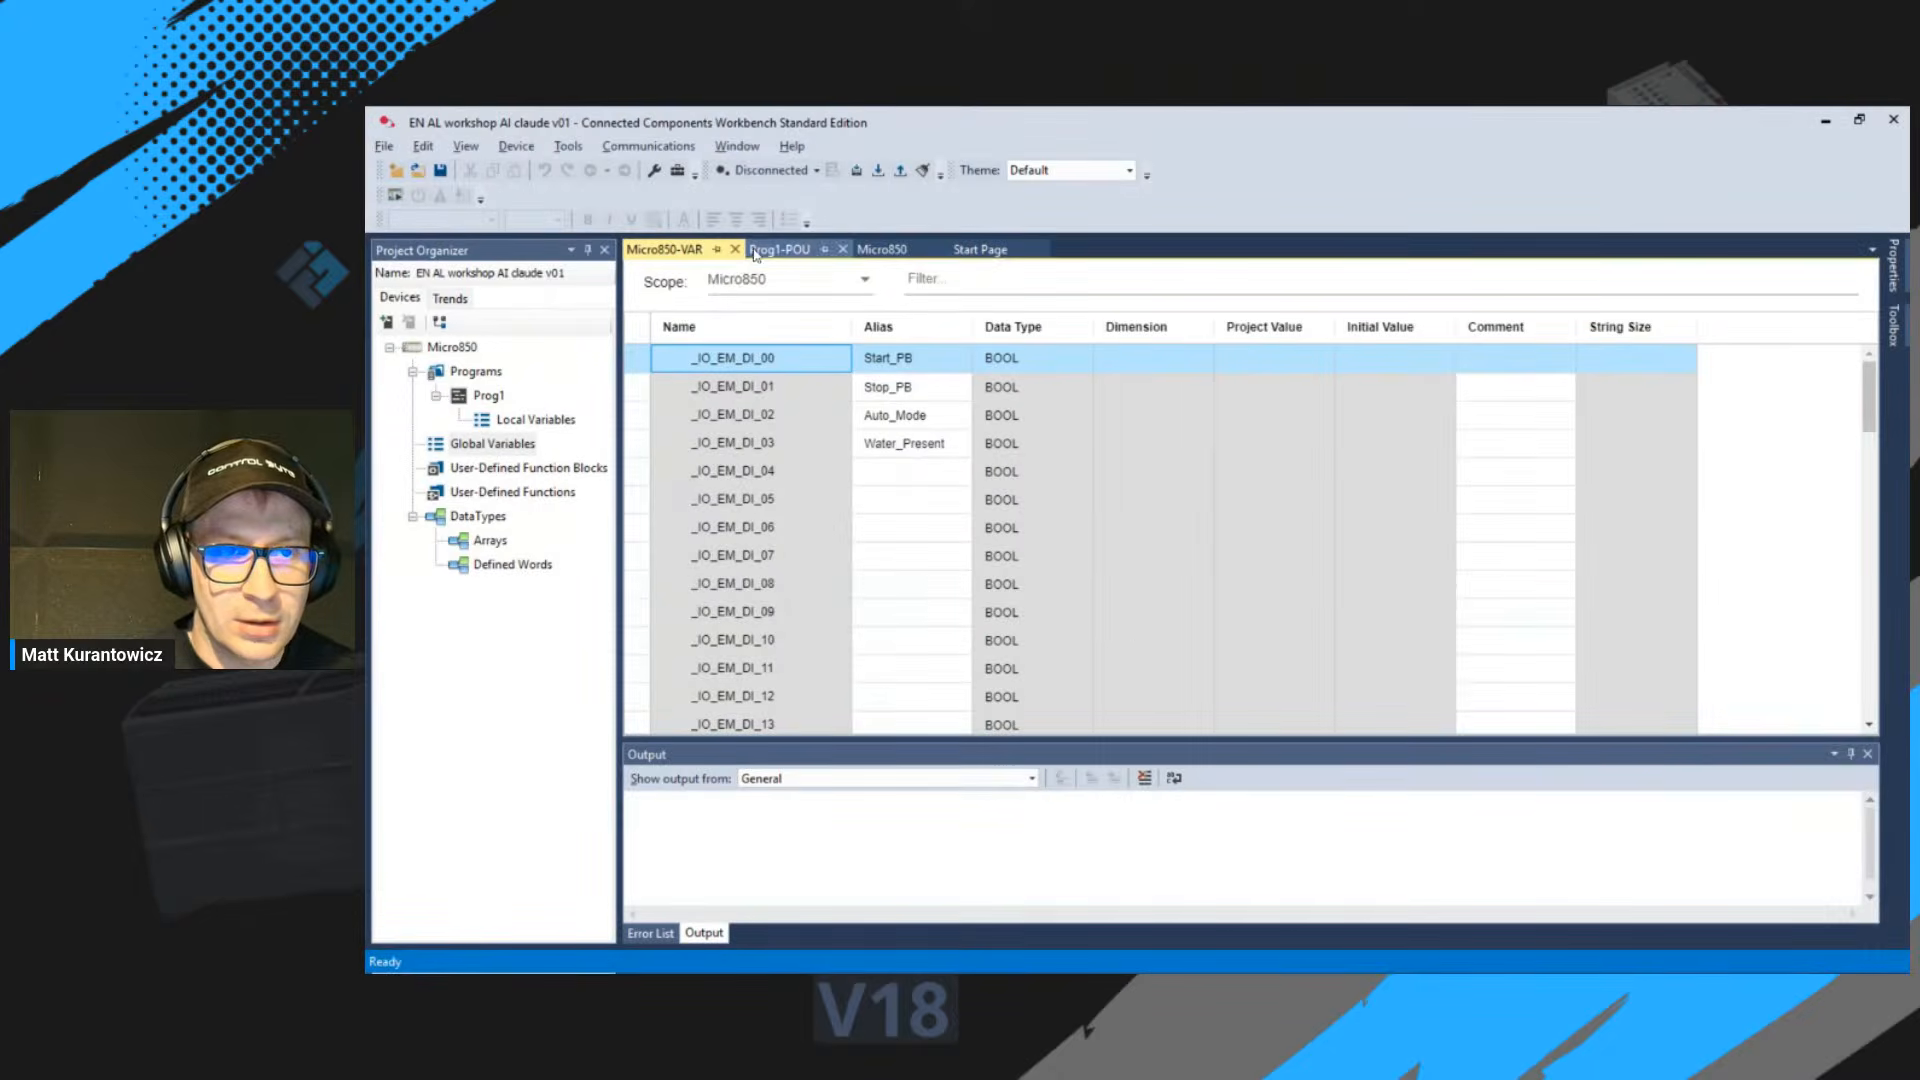Screen dimensions: 1920x1080
Task: Select Defined Words under DataTypes
Action: 512,565
